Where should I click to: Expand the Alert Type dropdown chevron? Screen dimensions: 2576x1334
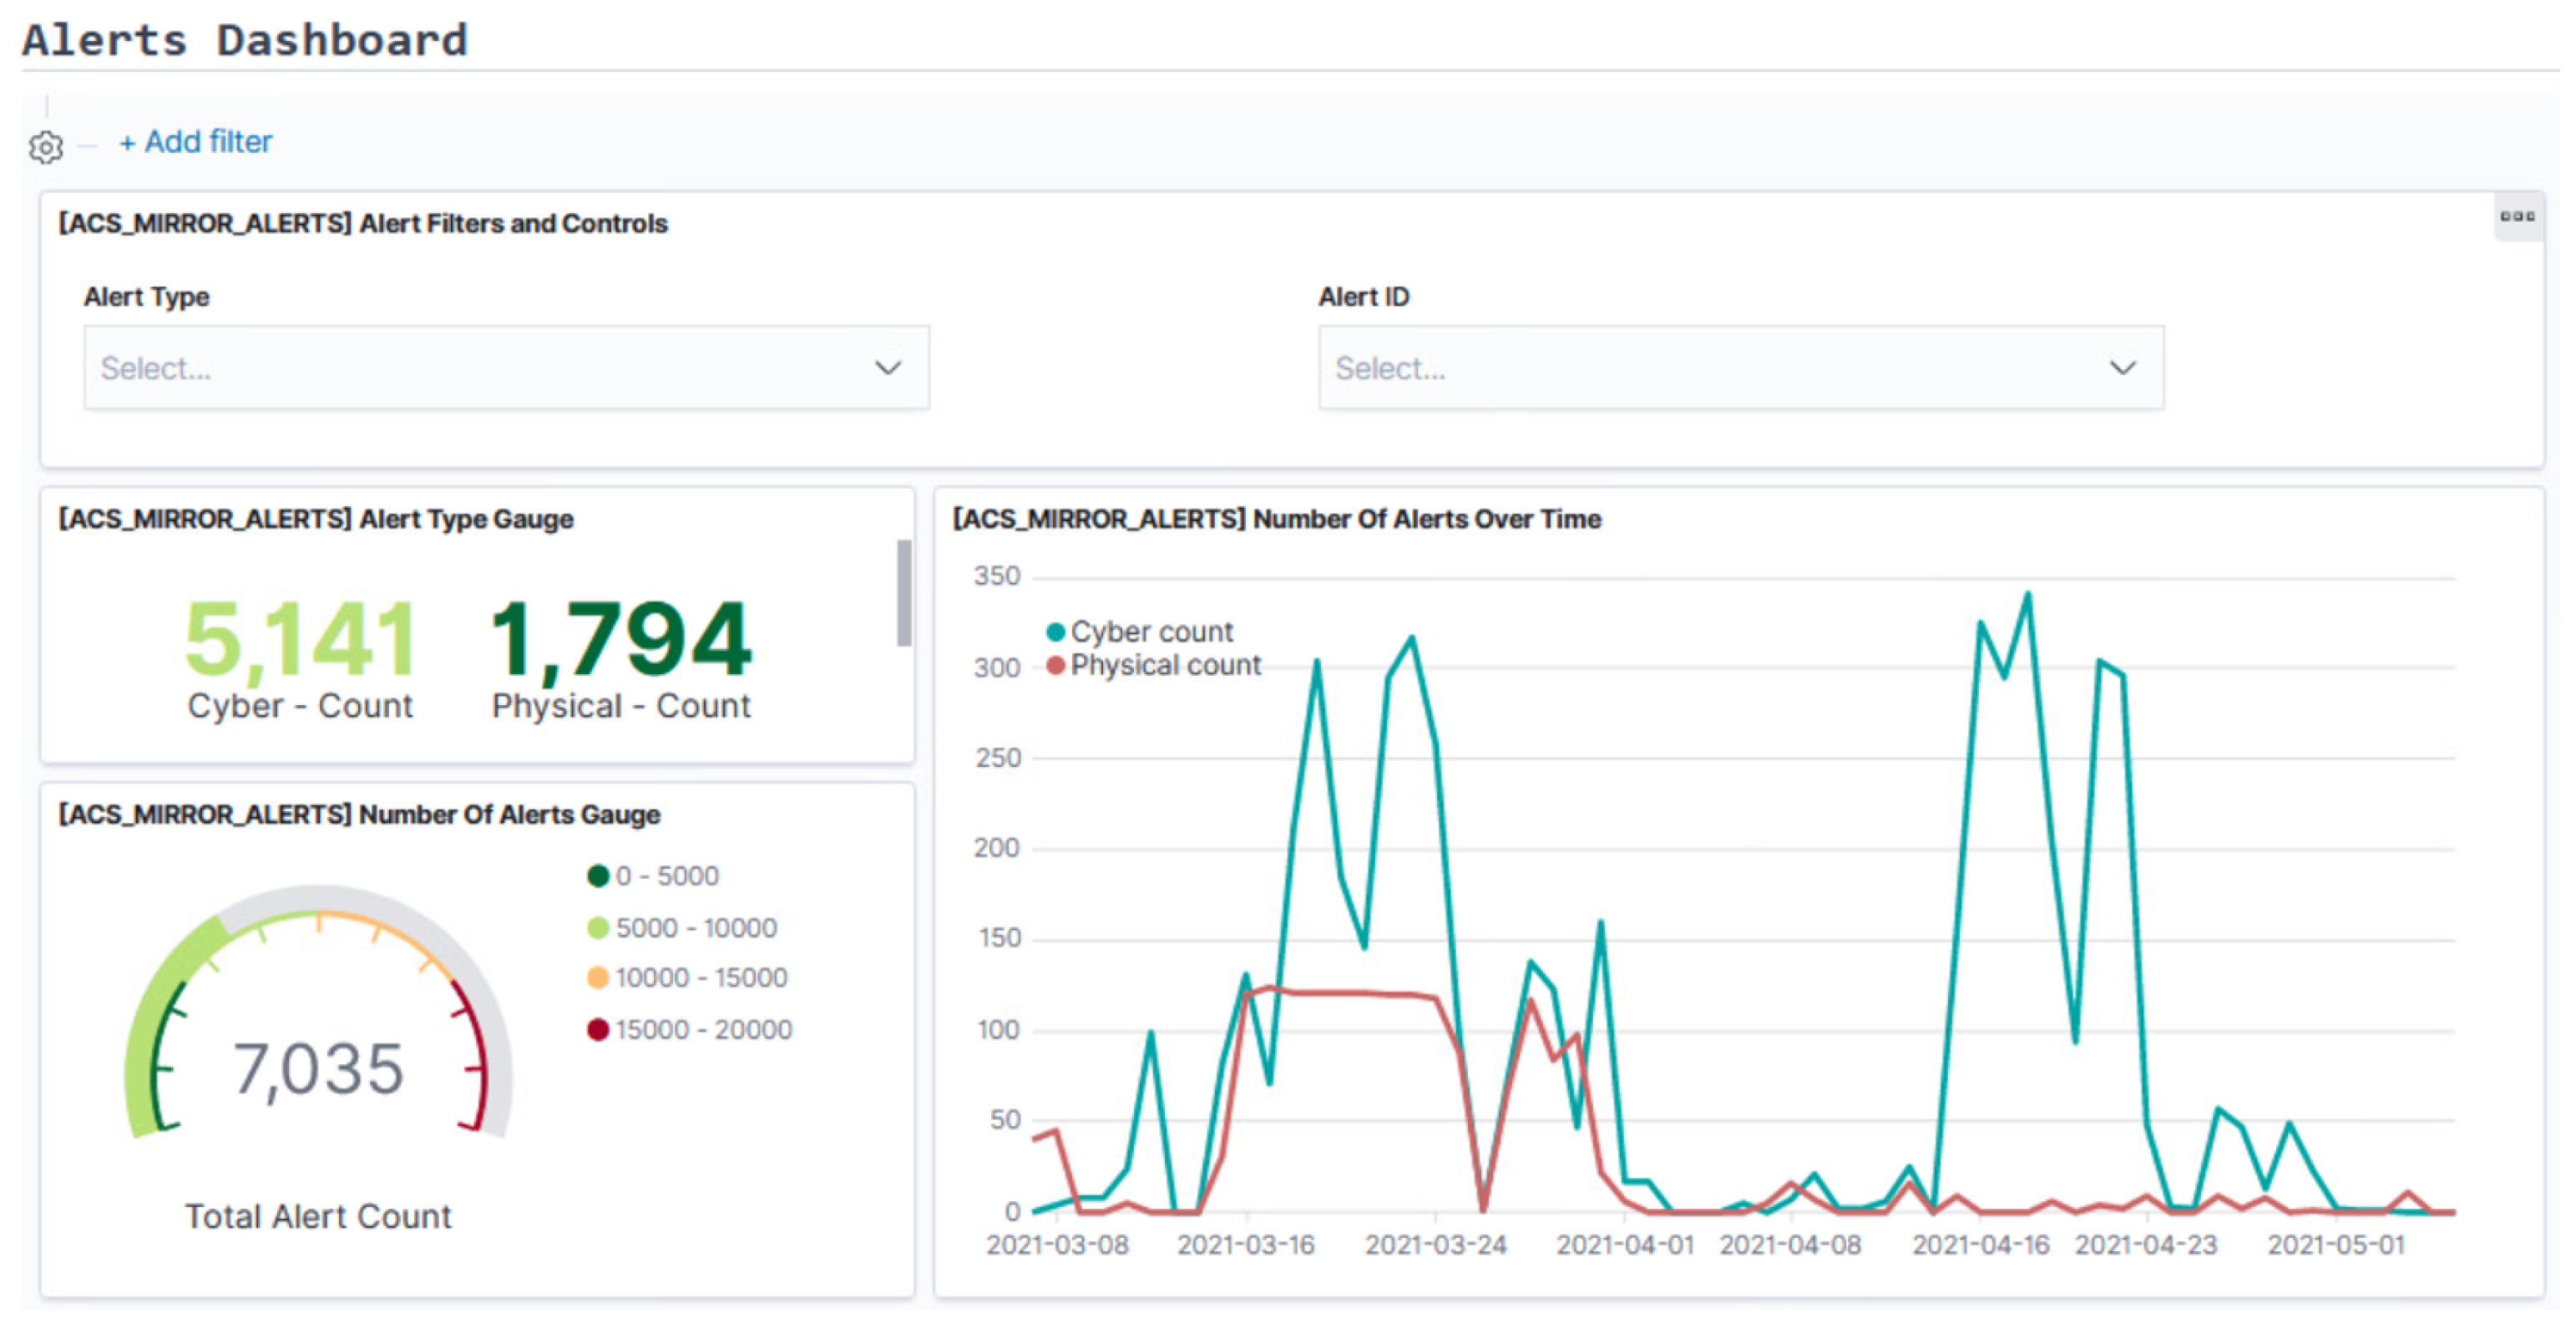(x=887, y=368)
